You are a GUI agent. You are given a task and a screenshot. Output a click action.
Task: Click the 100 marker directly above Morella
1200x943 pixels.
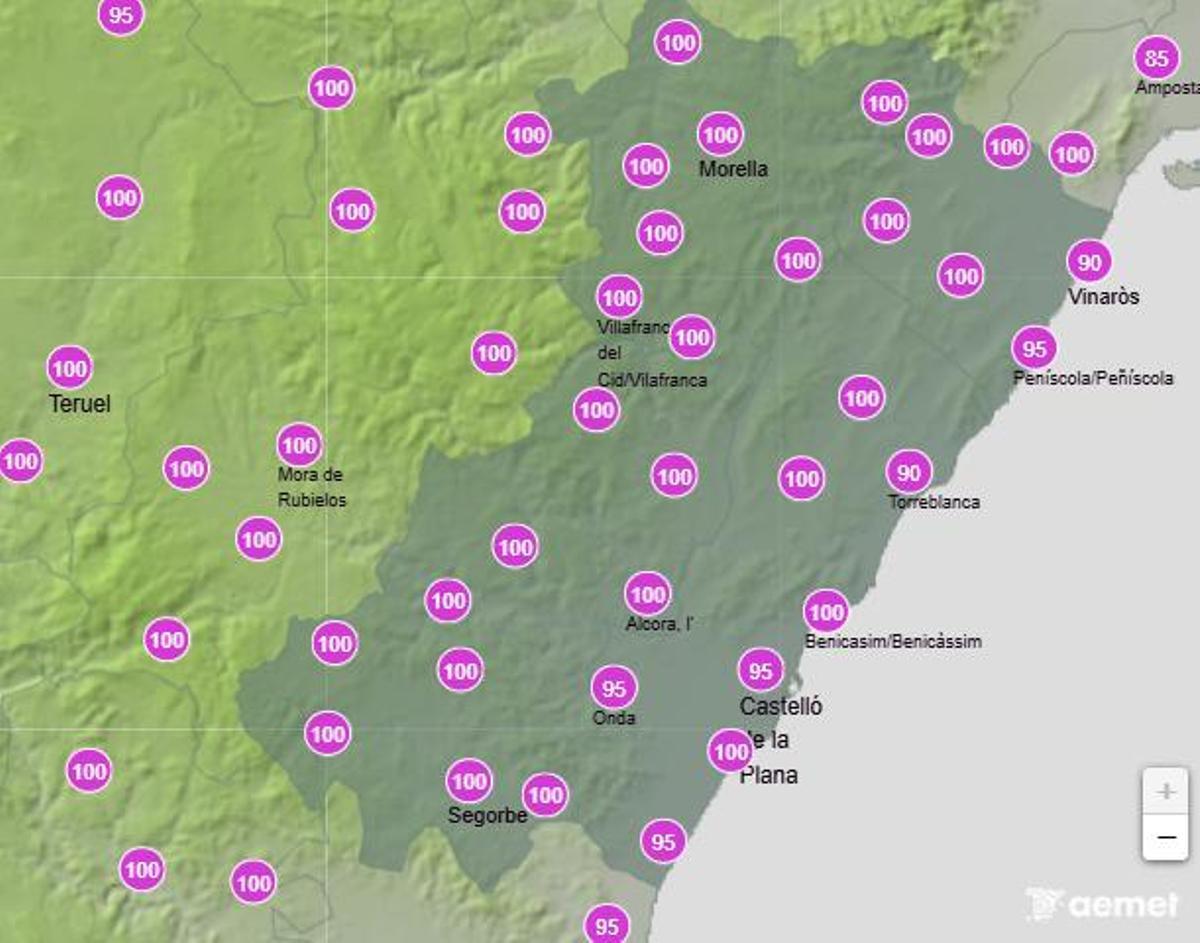point(719,134)
